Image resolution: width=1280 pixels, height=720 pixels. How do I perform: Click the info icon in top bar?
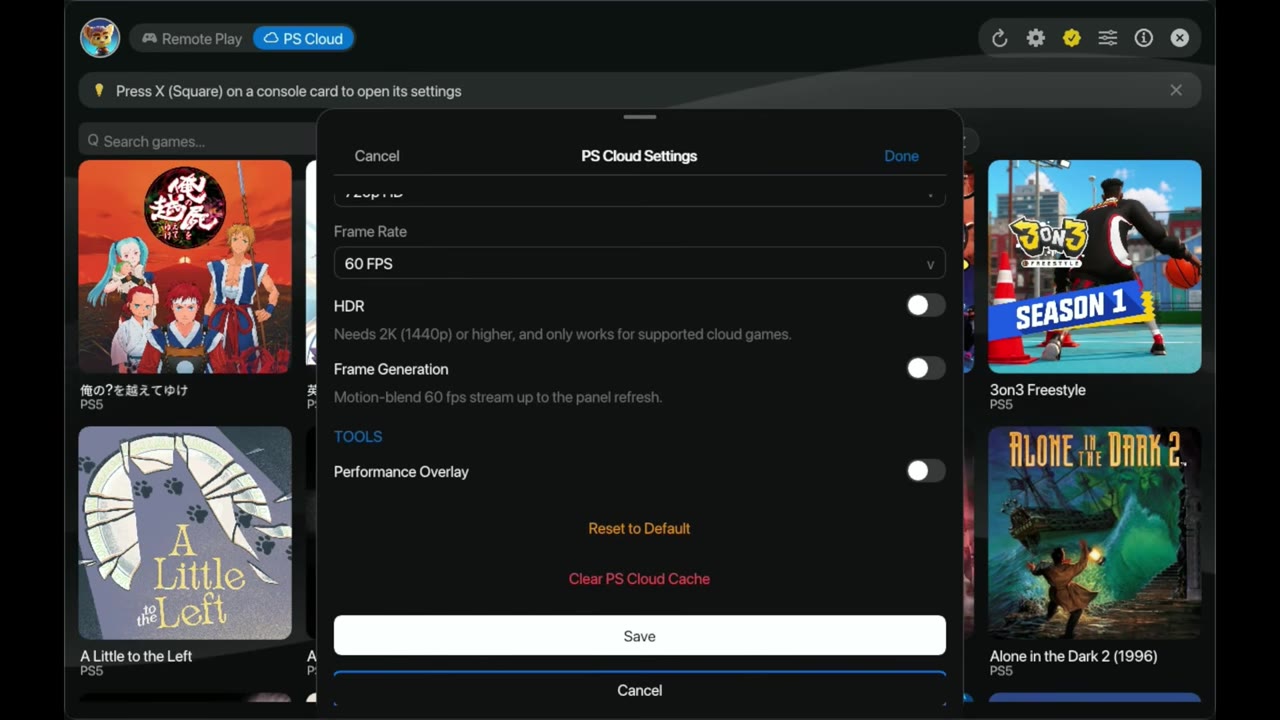click(1144, 38)
